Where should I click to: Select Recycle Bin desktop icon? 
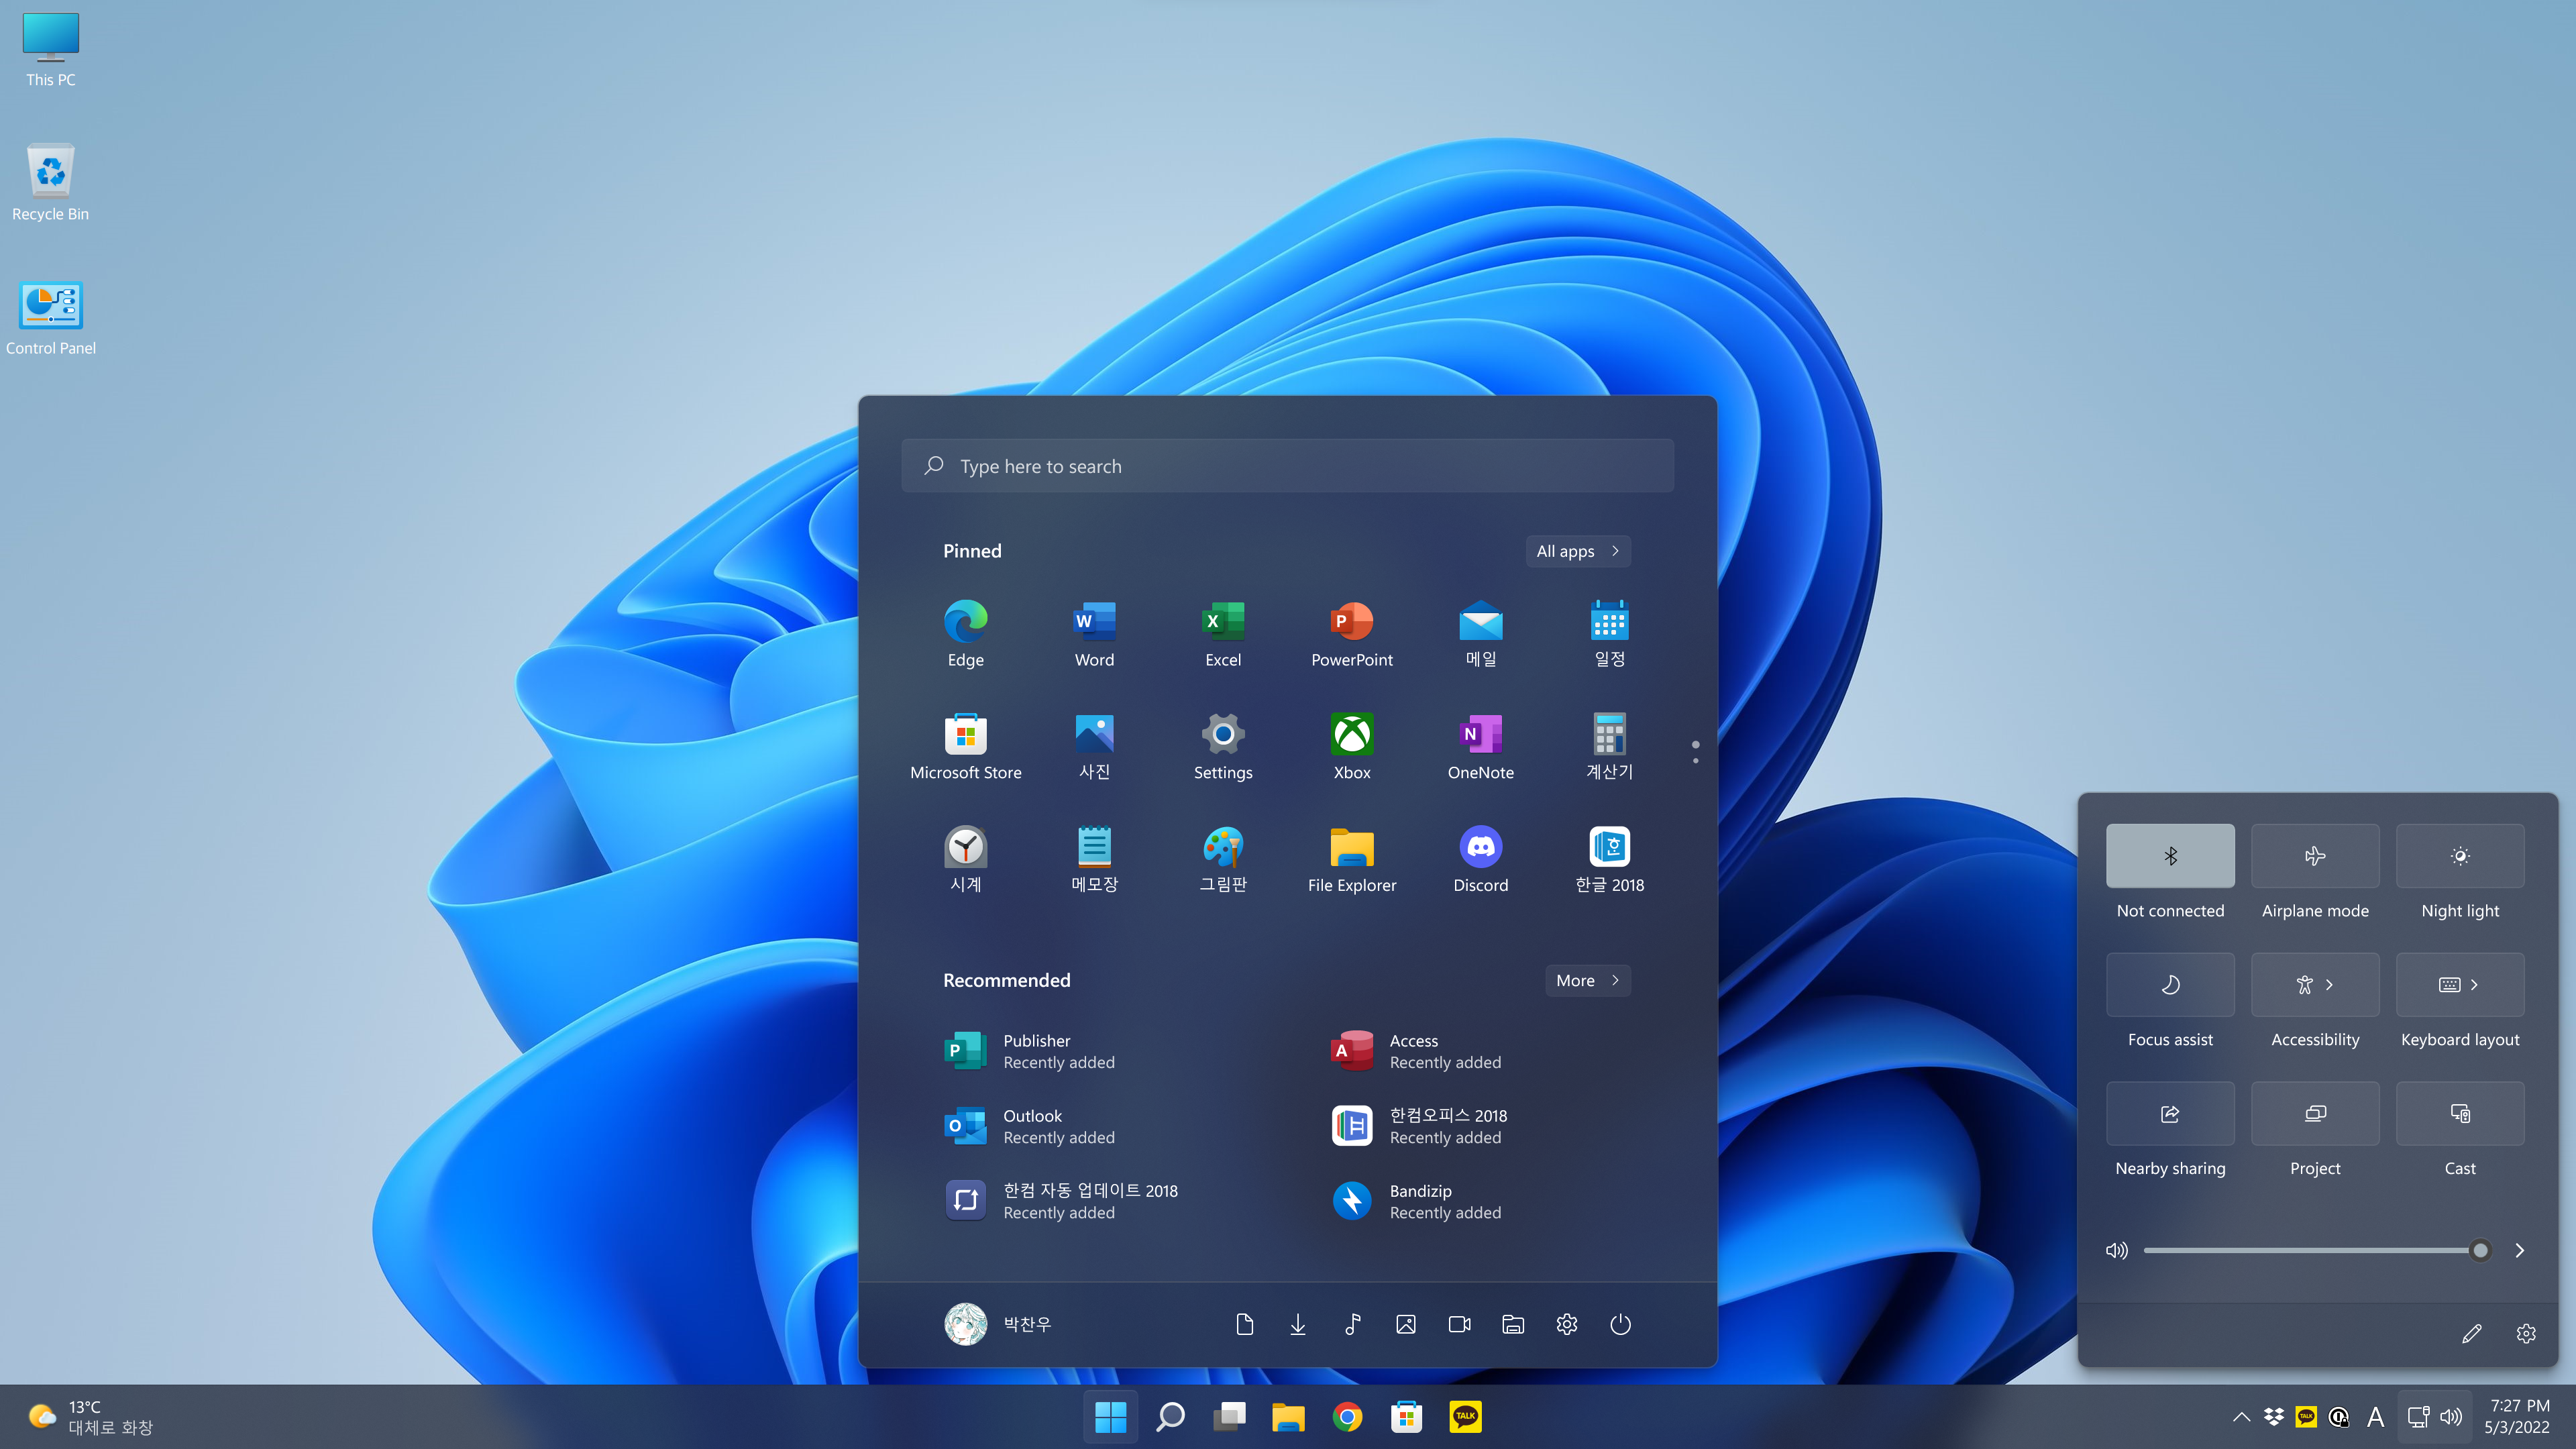pyautogui.click(x=50, y=182)
